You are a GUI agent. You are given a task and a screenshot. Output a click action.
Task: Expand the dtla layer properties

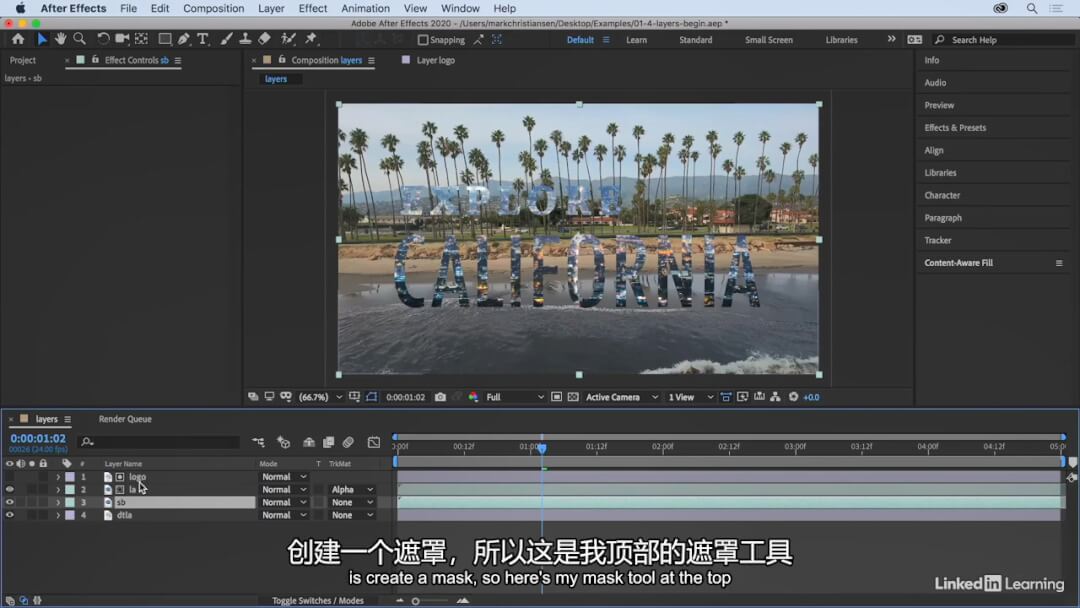pyautogui.click(x=58, y=515)
